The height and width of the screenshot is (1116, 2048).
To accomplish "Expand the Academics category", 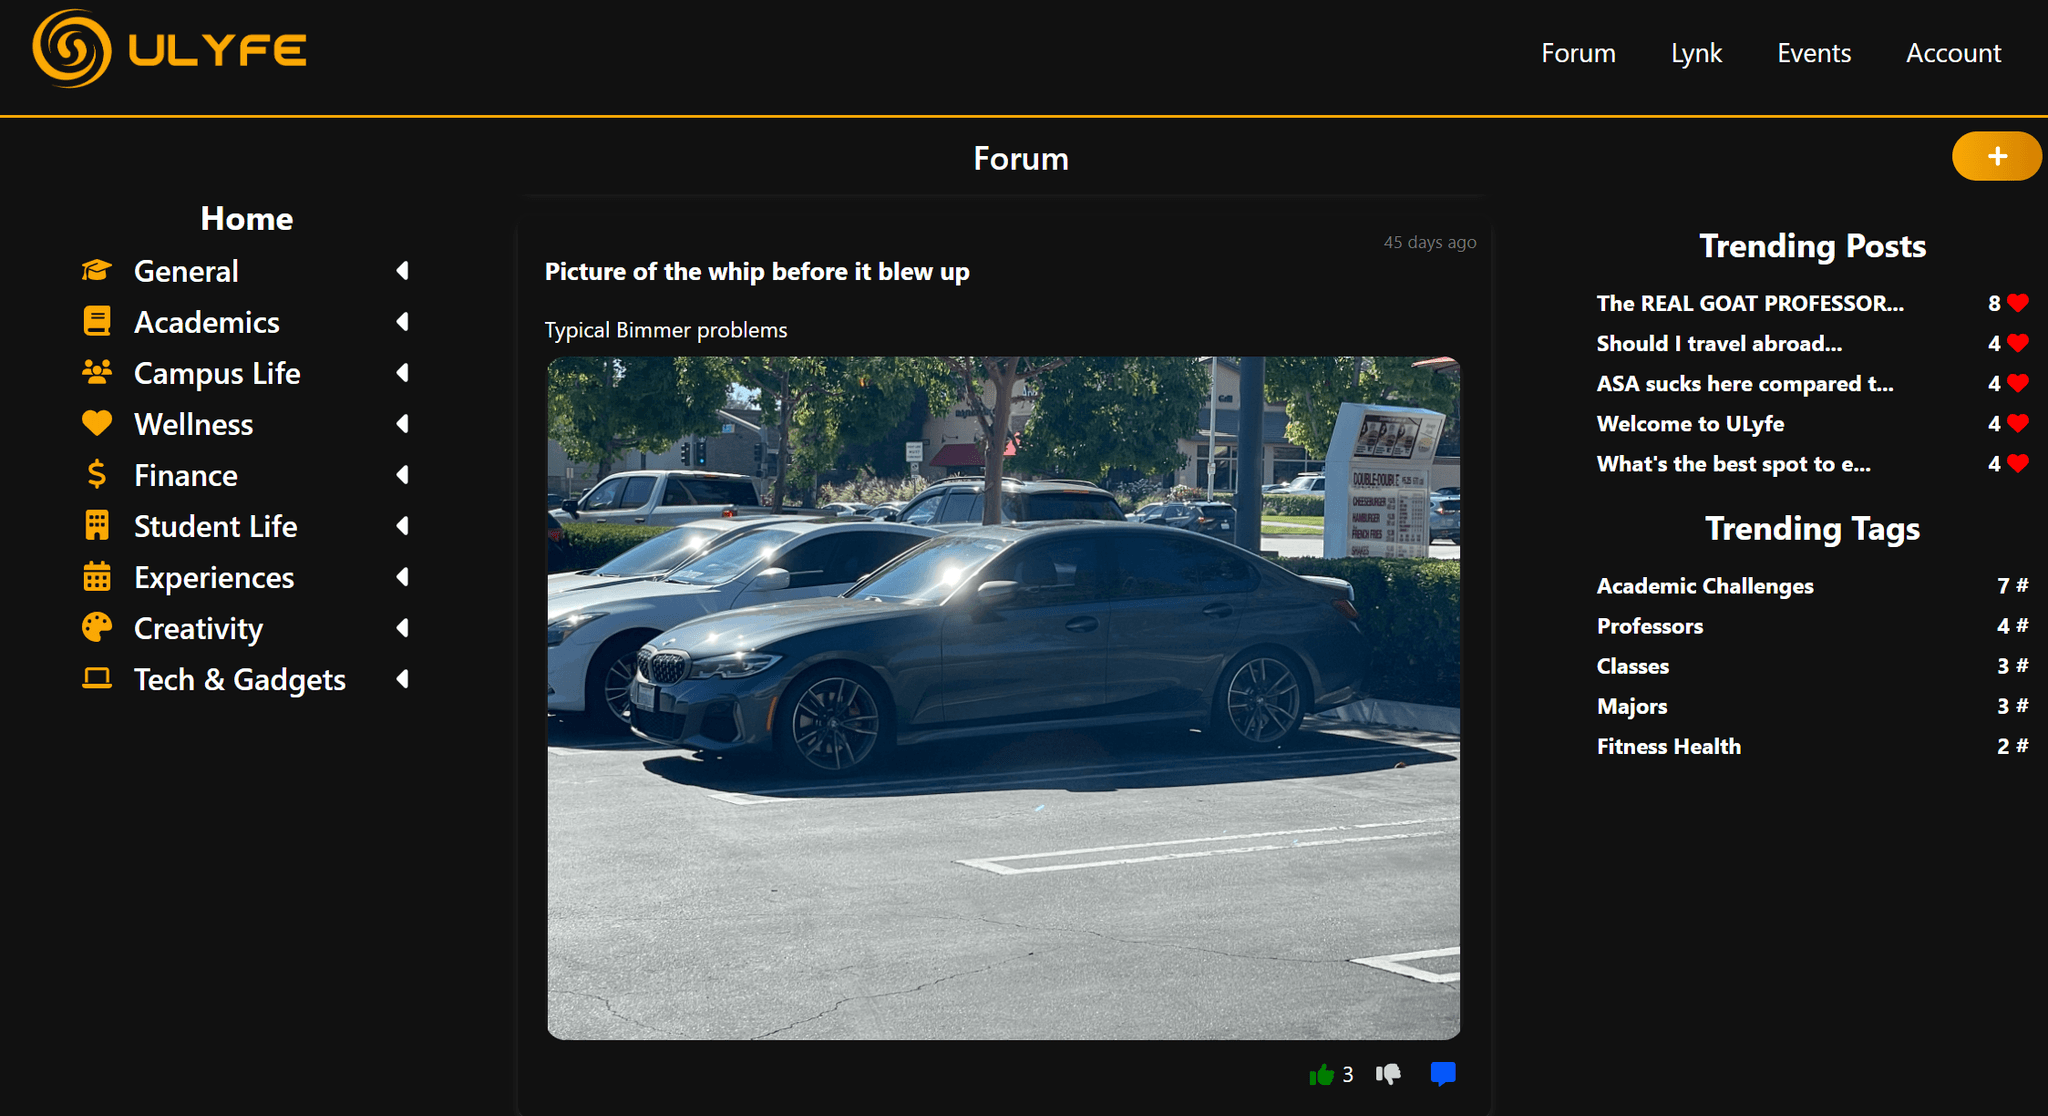I will tap(402, 321).
